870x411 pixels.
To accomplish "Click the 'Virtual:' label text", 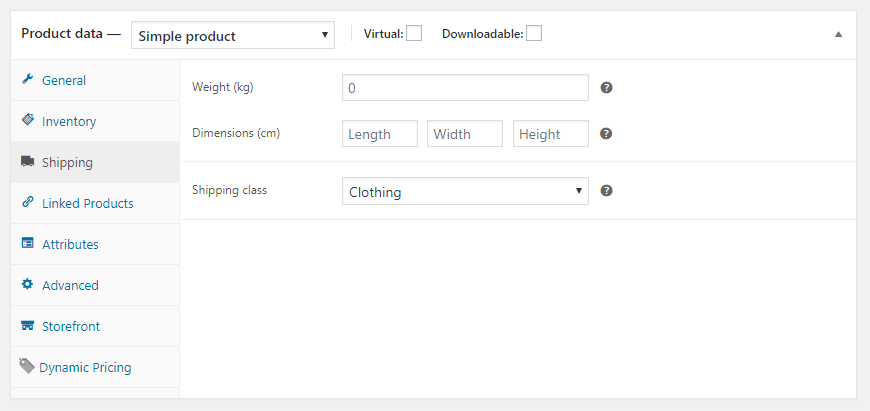I will coord(383,34).
